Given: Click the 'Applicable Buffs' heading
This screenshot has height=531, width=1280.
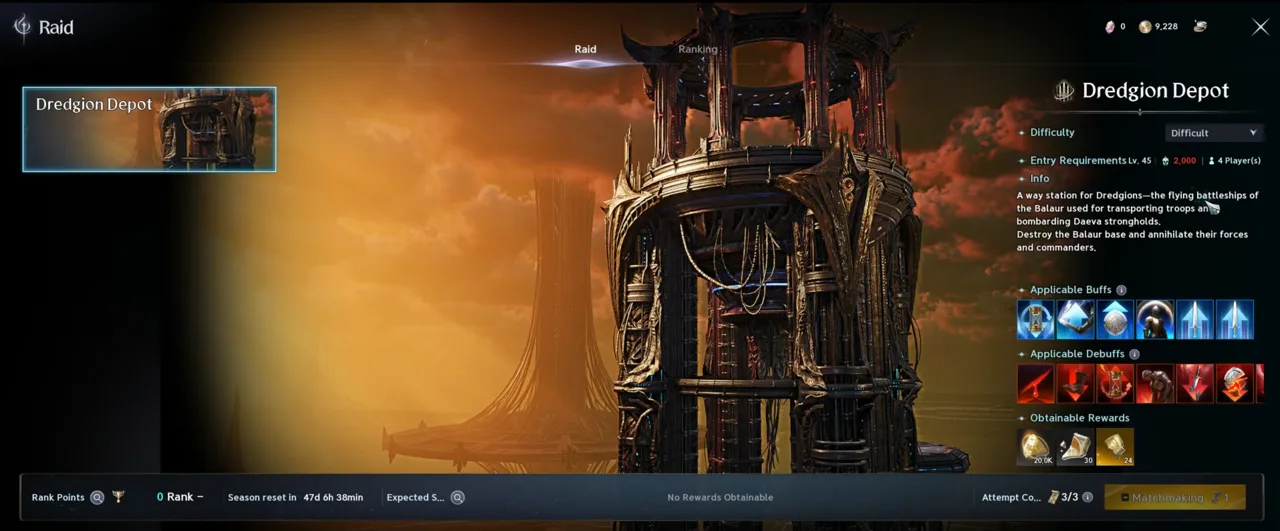Looking at the screenshot, I should [1071, 290].
